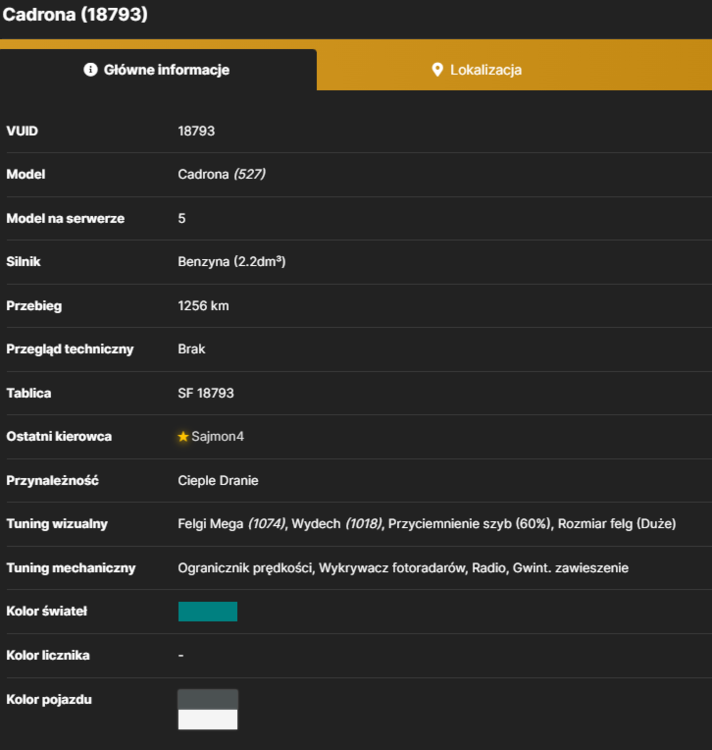The image size is (712, 750).
Task: Click the Tablica row label
Action: (x=29, y=393)
